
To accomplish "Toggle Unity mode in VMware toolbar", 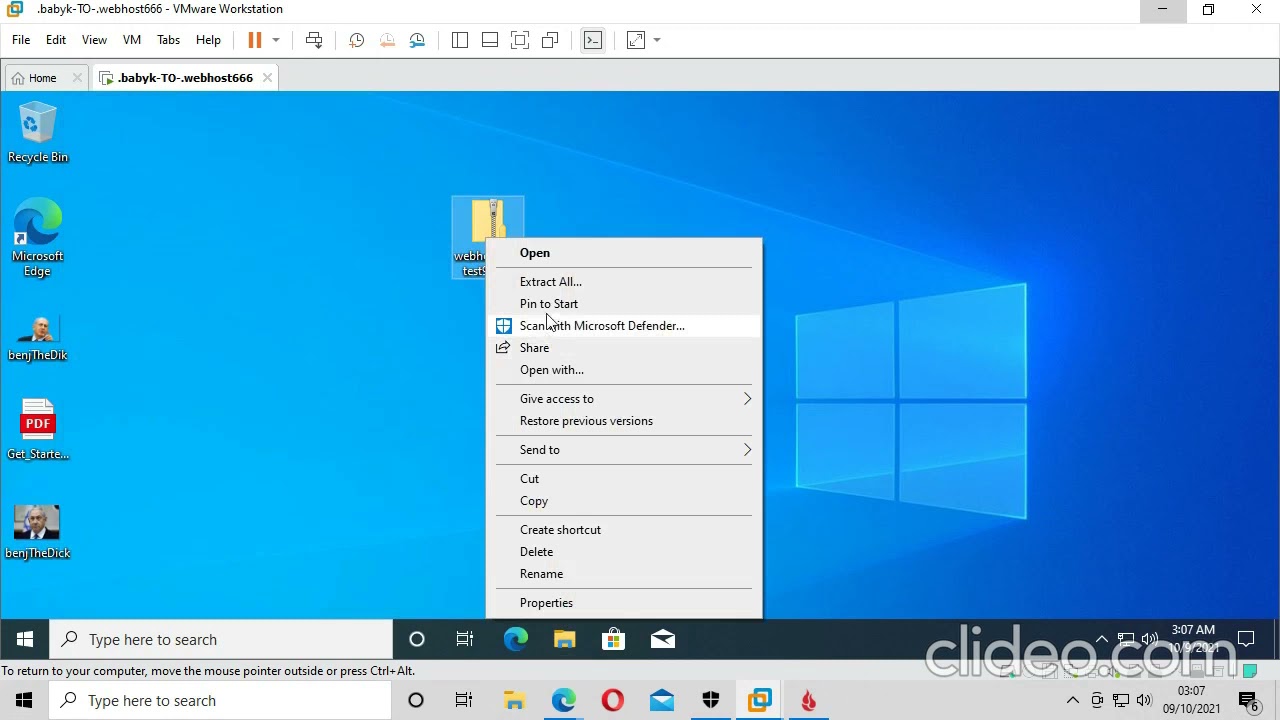I will [x=550, y=40].
